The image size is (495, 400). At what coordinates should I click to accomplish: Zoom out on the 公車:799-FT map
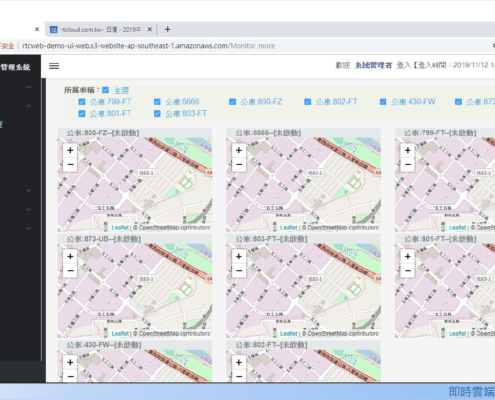(407, 164)
